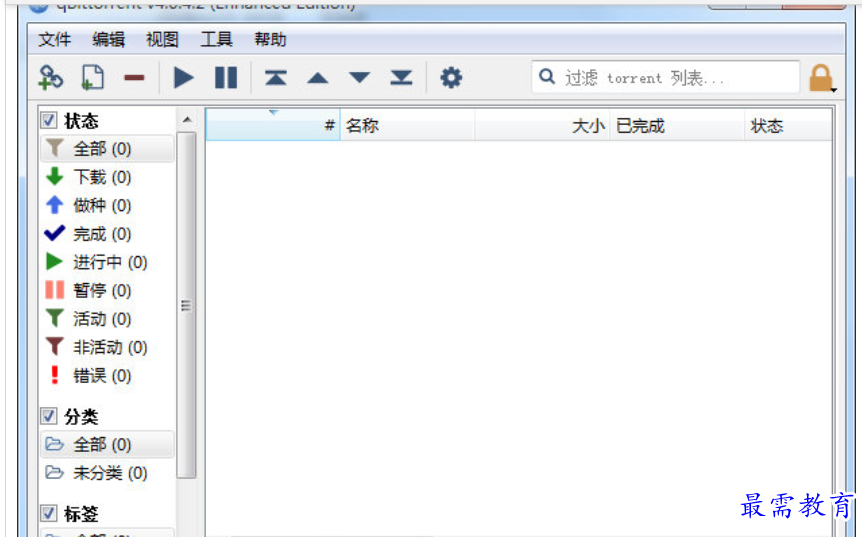Open the lock icon dropdown arrow

tap(834, 90)
